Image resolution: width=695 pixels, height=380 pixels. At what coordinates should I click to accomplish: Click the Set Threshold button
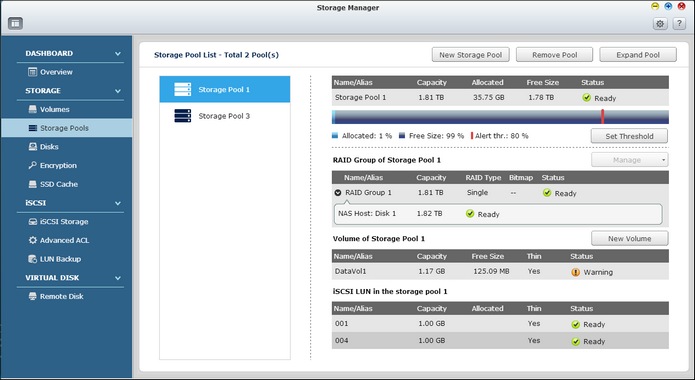tap(629, 136)
